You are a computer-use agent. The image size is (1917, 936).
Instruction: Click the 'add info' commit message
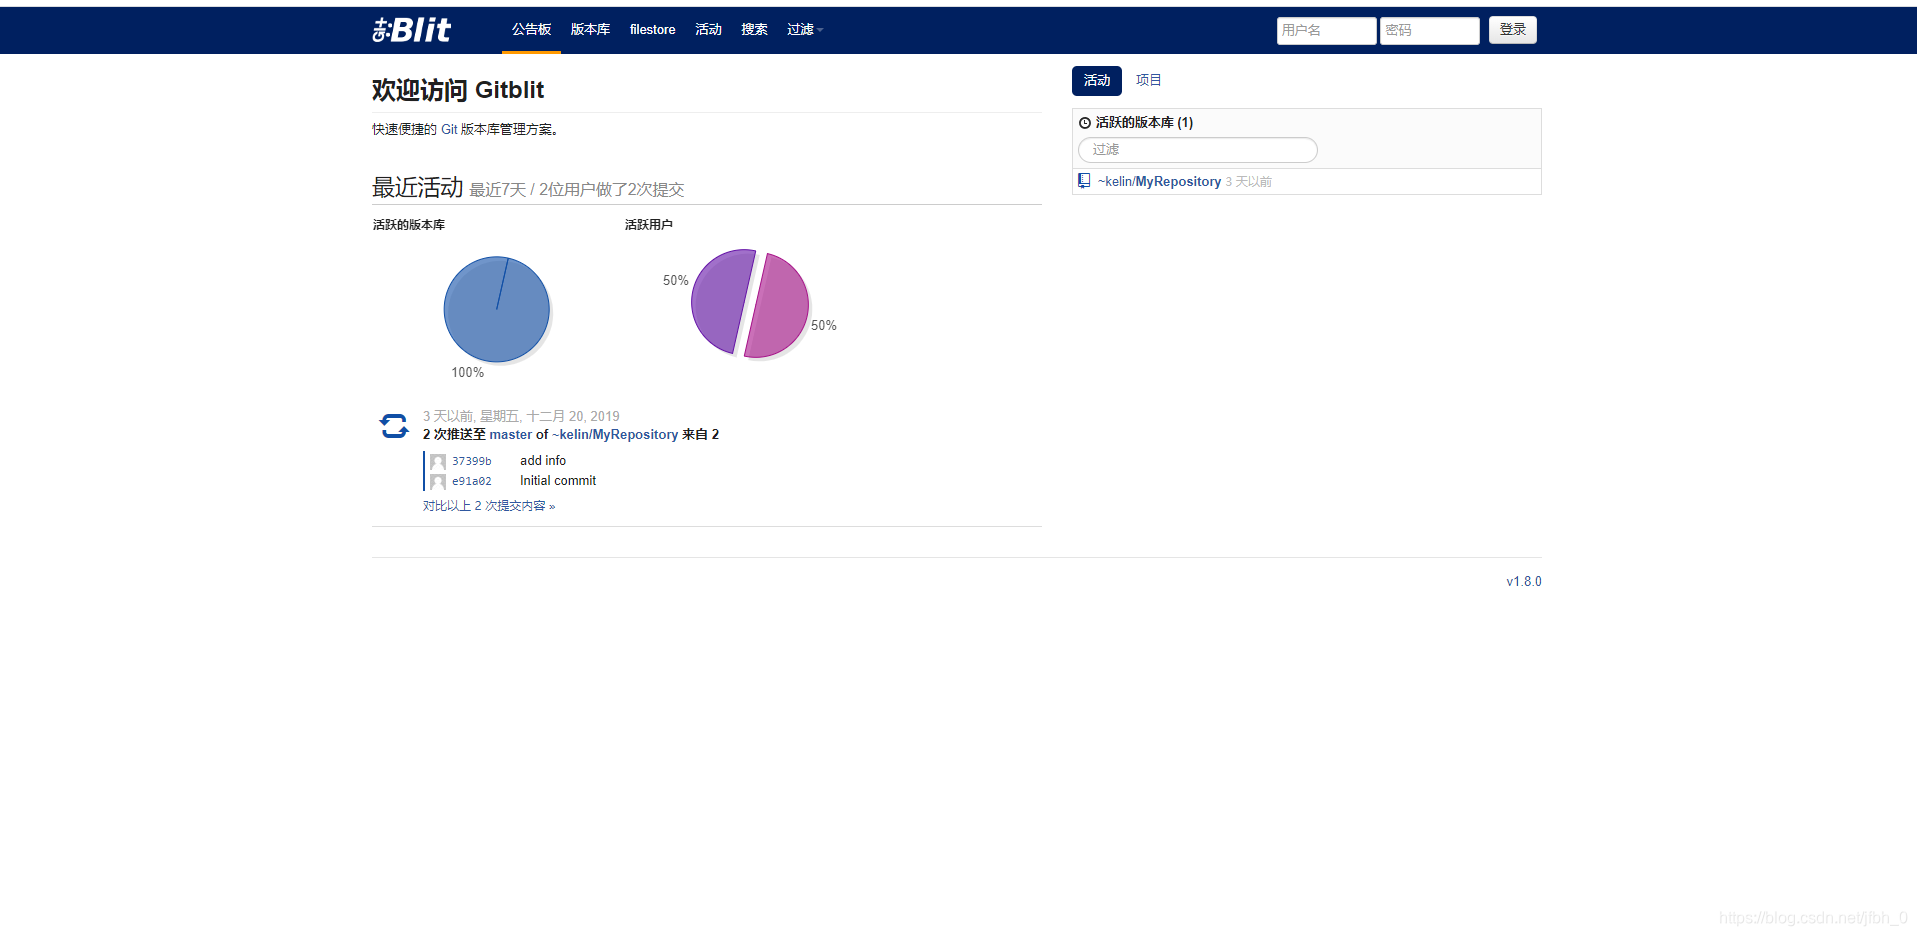coord(543,461)
